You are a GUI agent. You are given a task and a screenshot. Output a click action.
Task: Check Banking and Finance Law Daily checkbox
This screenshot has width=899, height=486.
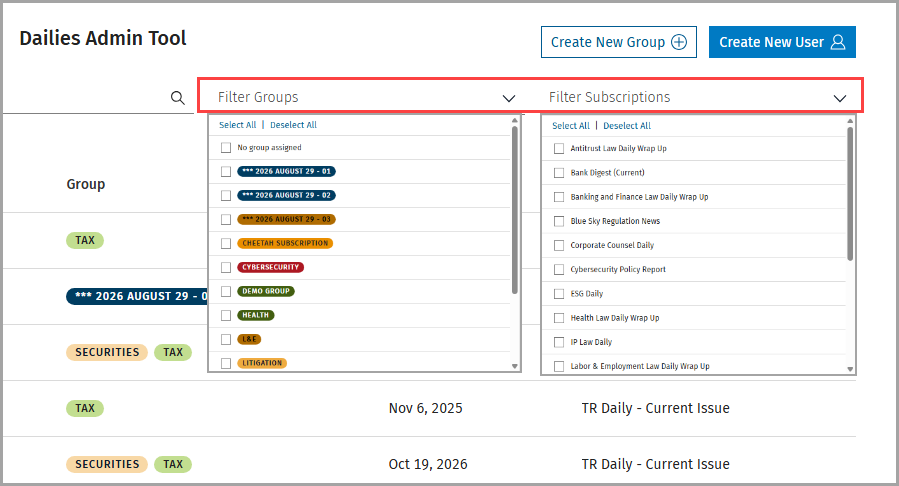coord(559,197)
